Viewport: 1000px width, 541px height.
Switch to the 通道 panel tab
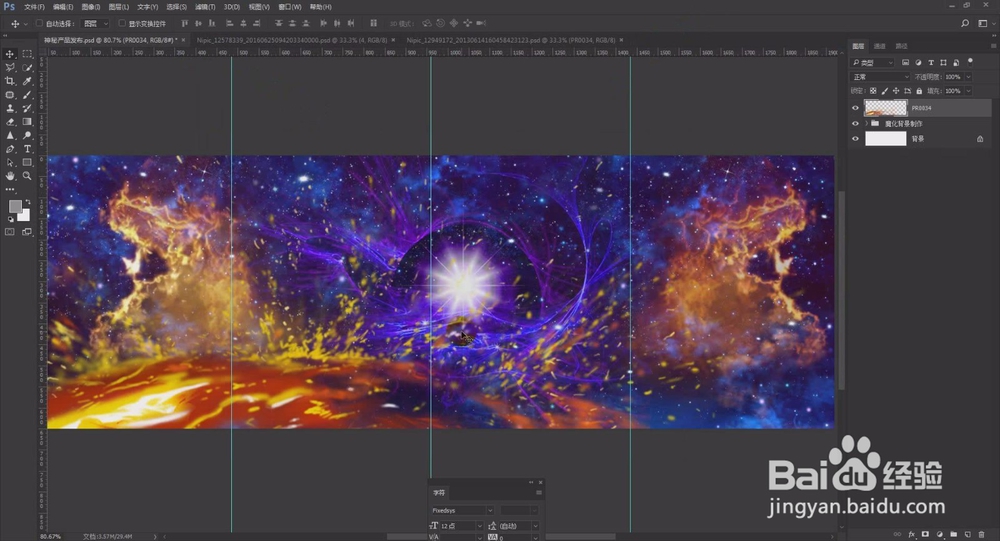879,46
